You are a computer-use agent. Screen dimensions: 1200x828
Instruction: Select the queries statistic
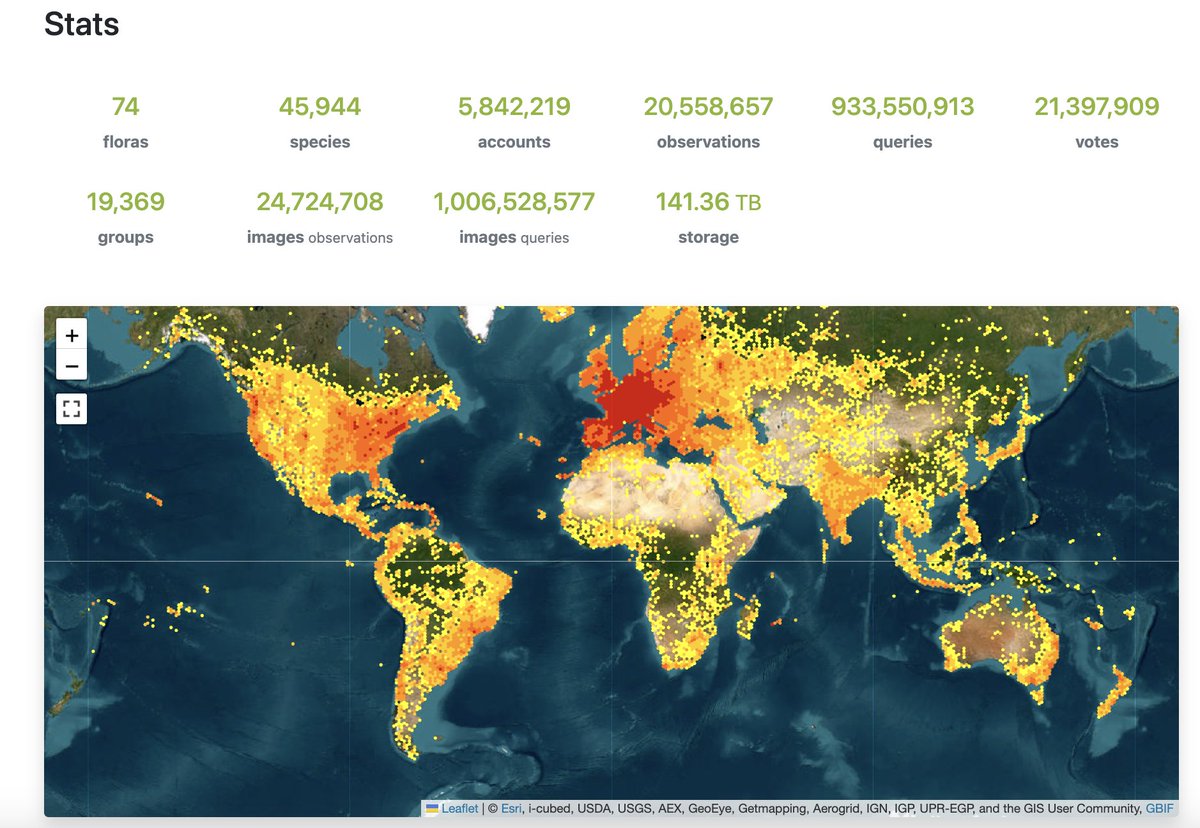tap(902, 105)
